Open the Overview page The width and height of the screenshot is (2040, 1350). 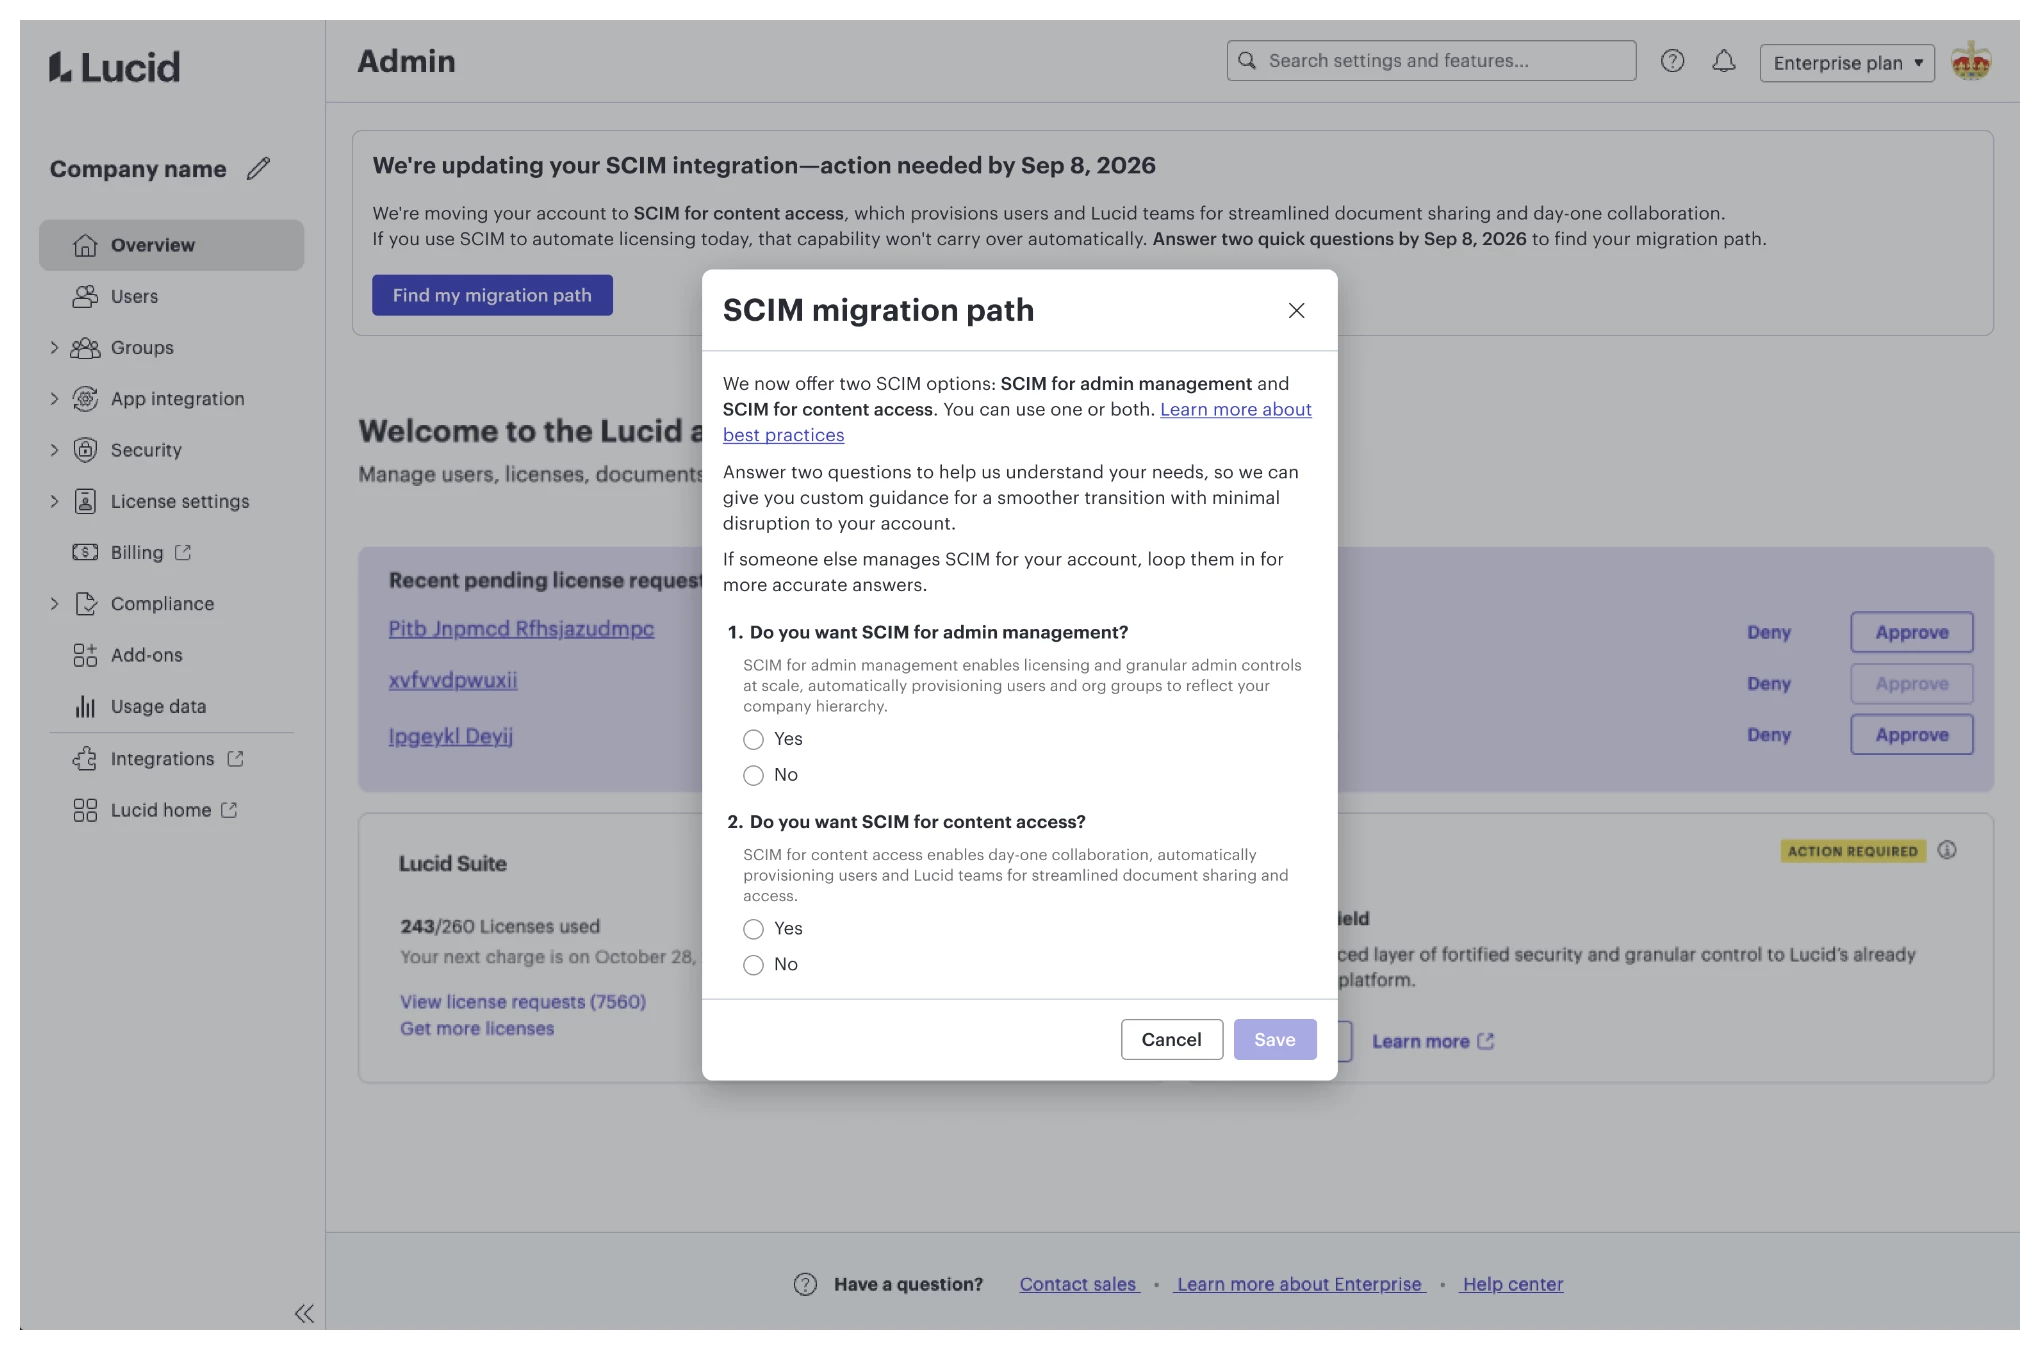click(x=171, y=245)
